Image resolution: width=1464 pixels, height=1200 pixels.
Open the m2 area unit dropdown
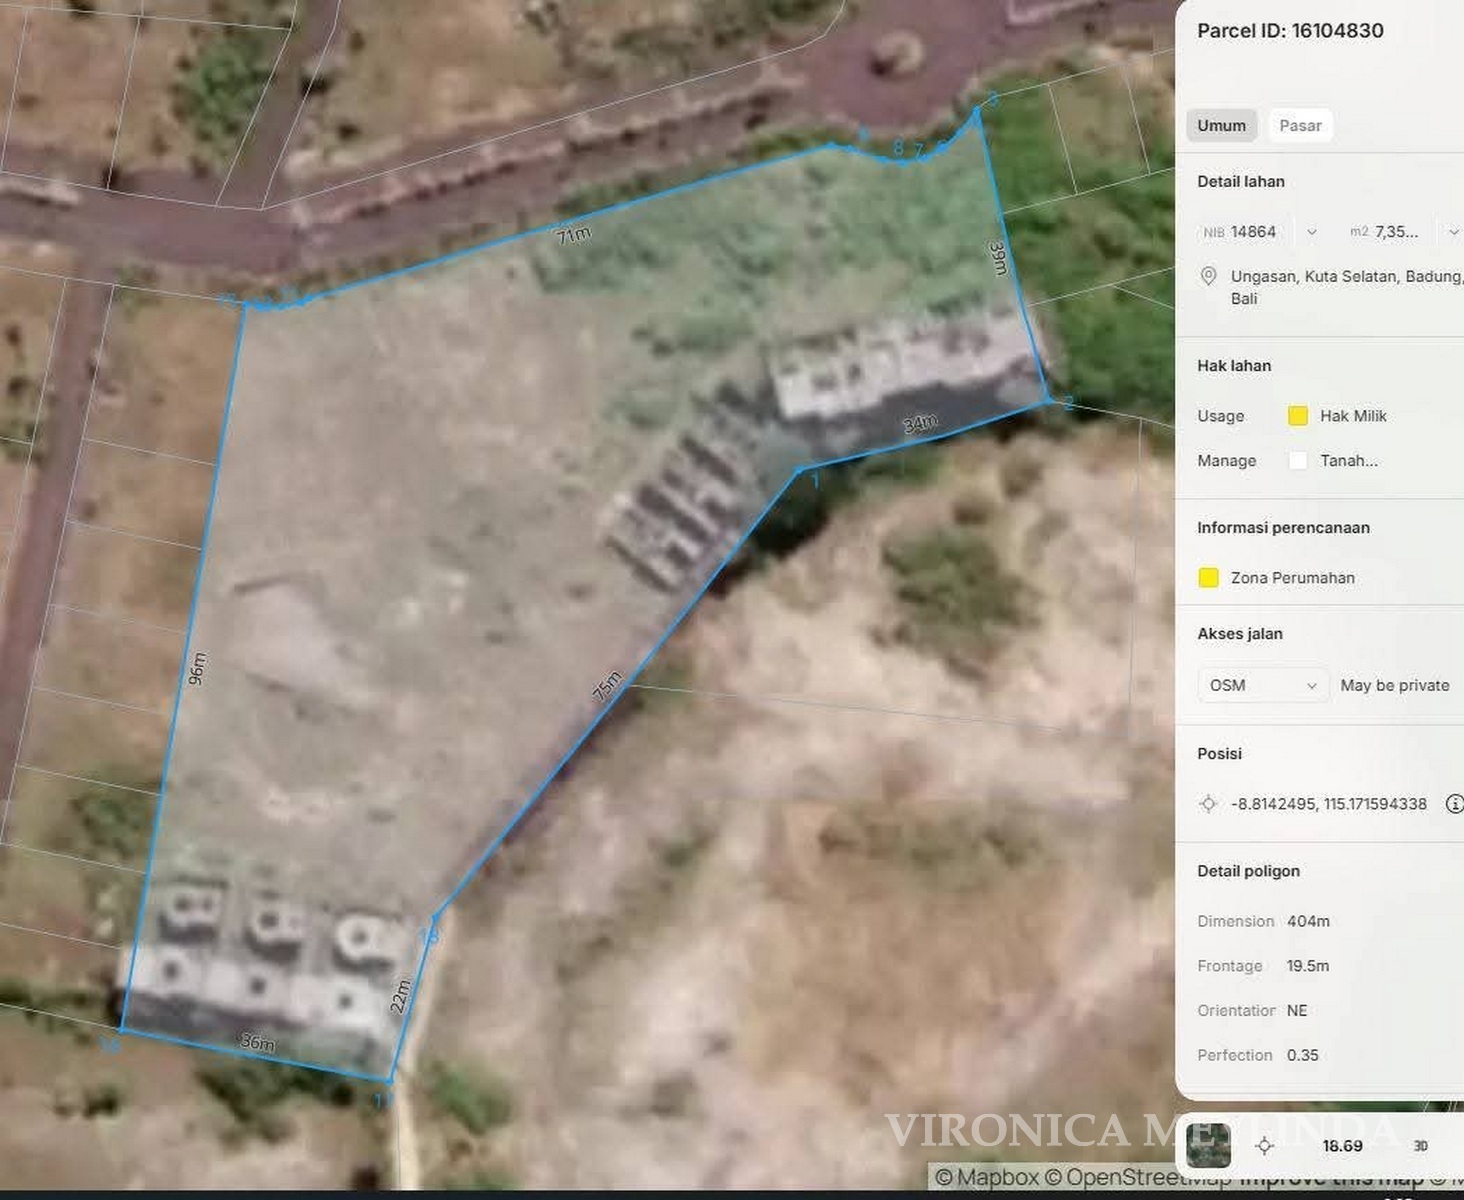1453,232
